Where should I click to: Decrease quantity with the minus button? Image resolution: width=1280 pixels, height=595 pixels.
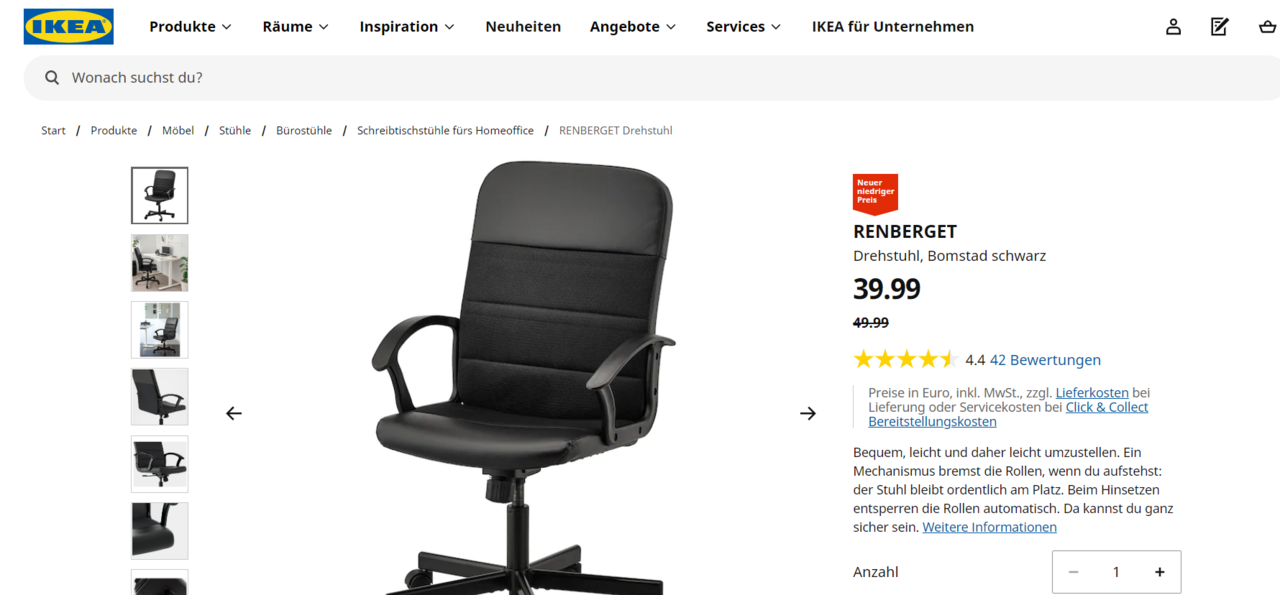tap(1074, 572)
